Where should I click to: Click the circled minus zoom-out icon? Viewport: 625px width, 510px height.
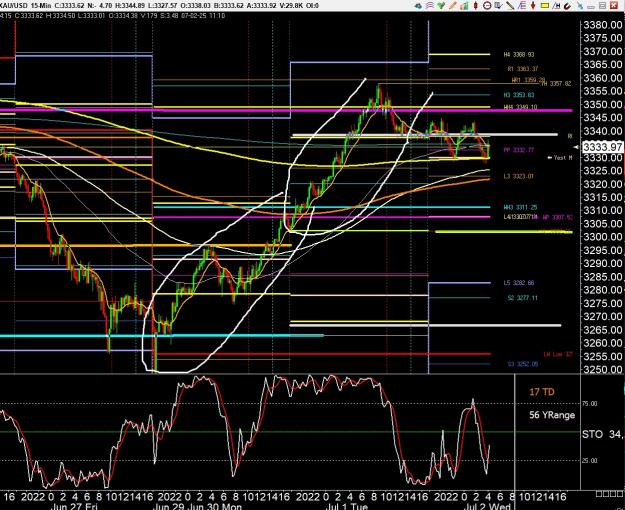point(487,6)
